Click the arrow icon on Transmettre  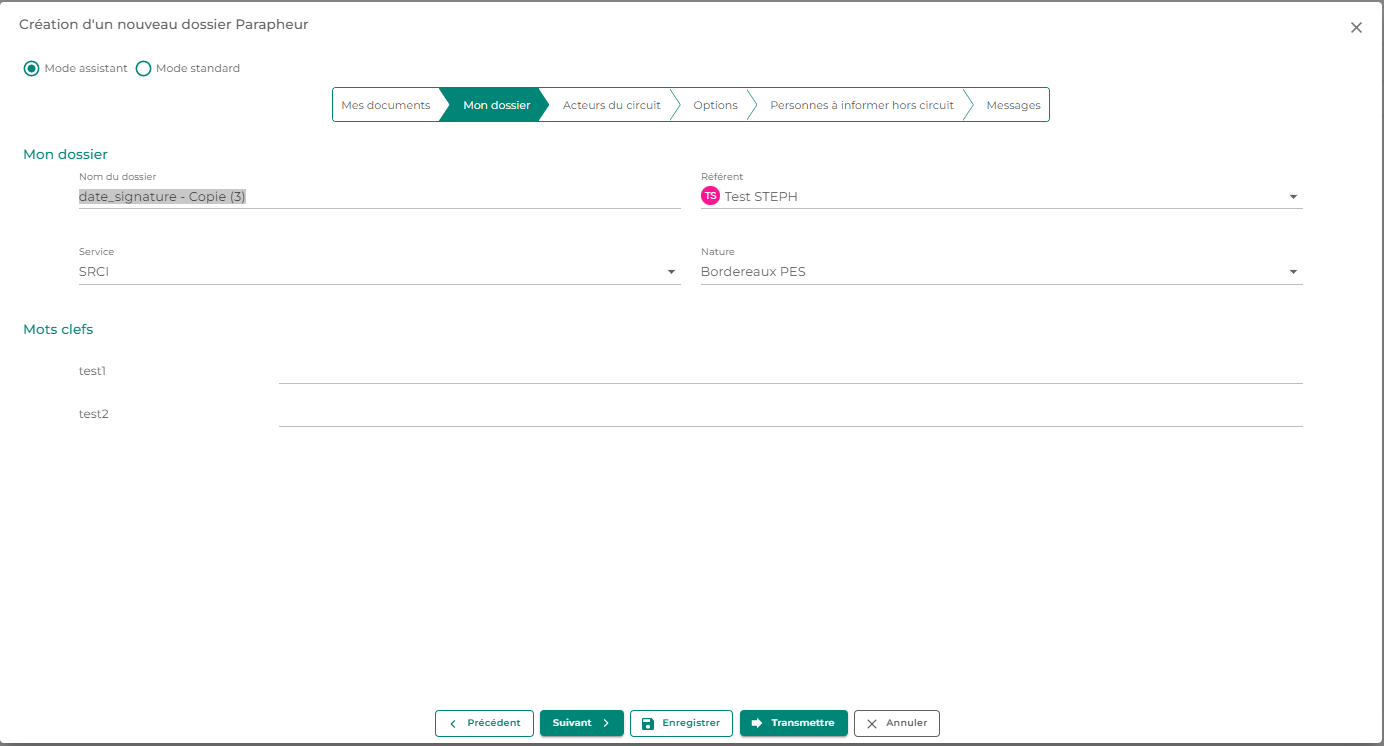tap(757, 723)
